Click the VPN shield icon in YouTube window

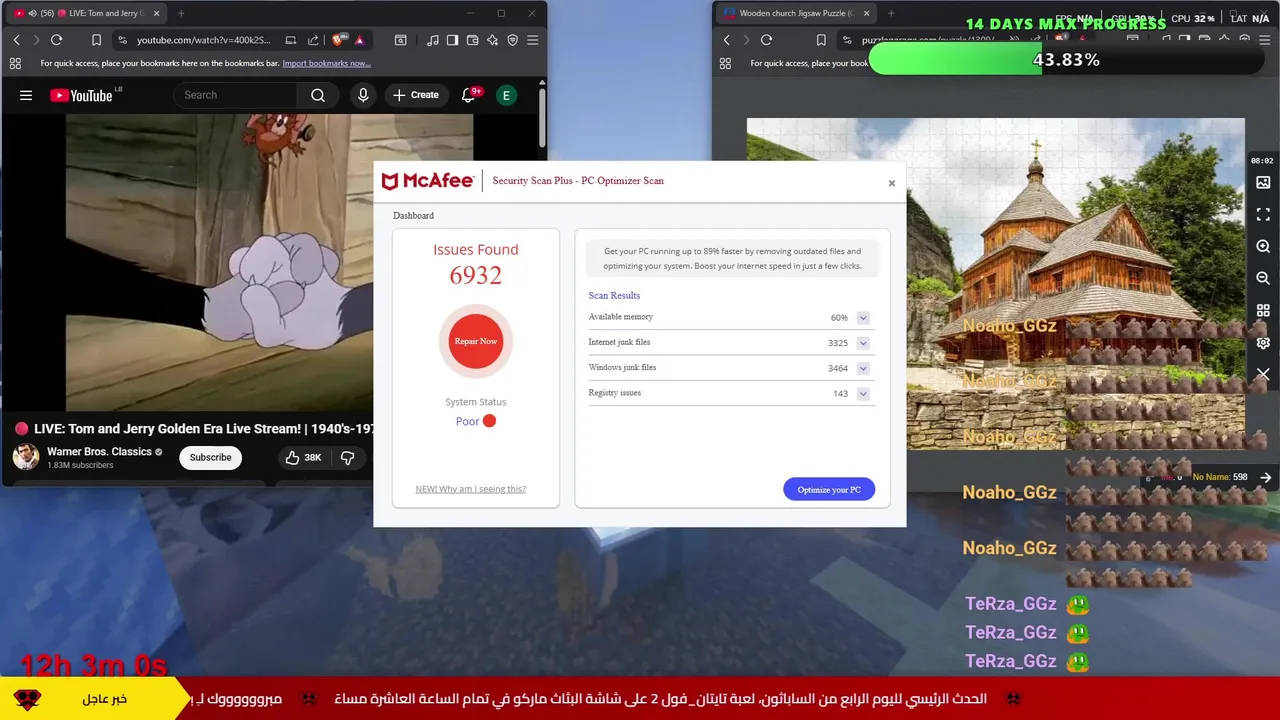pyautogui.click(x=512, y=40)
